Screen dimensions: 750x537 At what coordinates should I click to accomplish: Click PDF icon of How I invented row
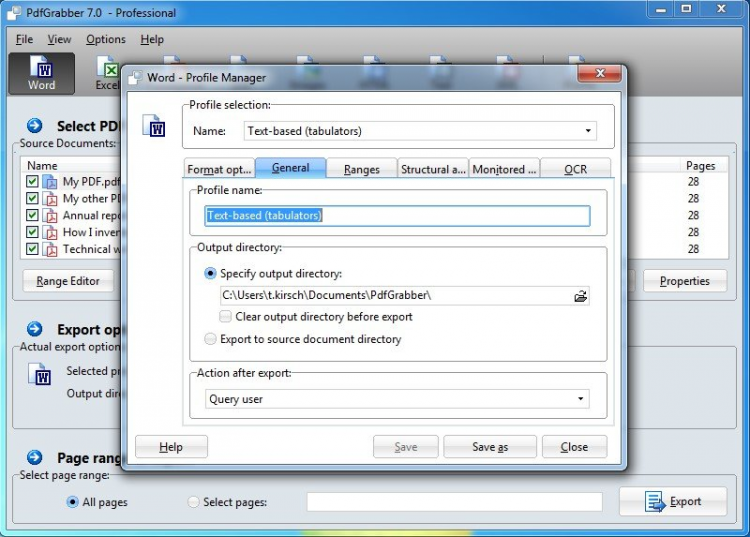tap(50, 232)
